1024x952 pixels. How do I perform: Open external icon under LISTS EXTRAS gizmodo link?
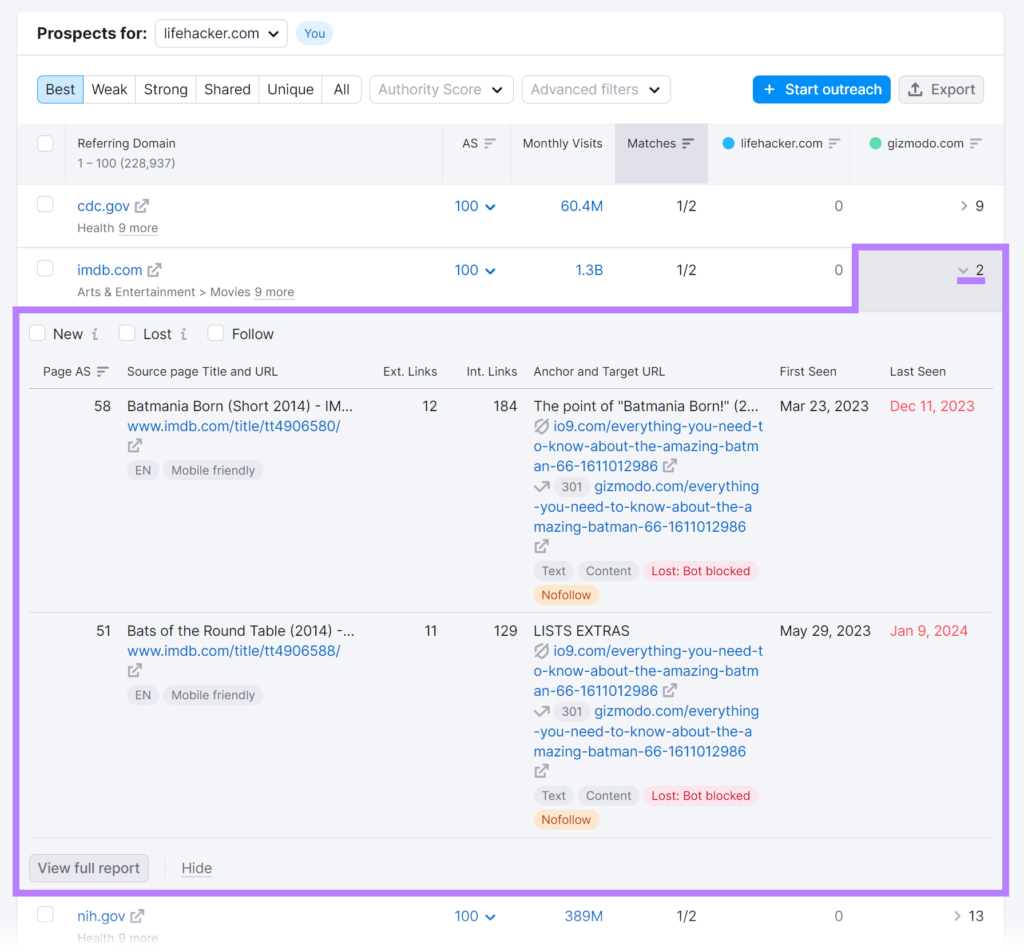(x=541, y=771)
